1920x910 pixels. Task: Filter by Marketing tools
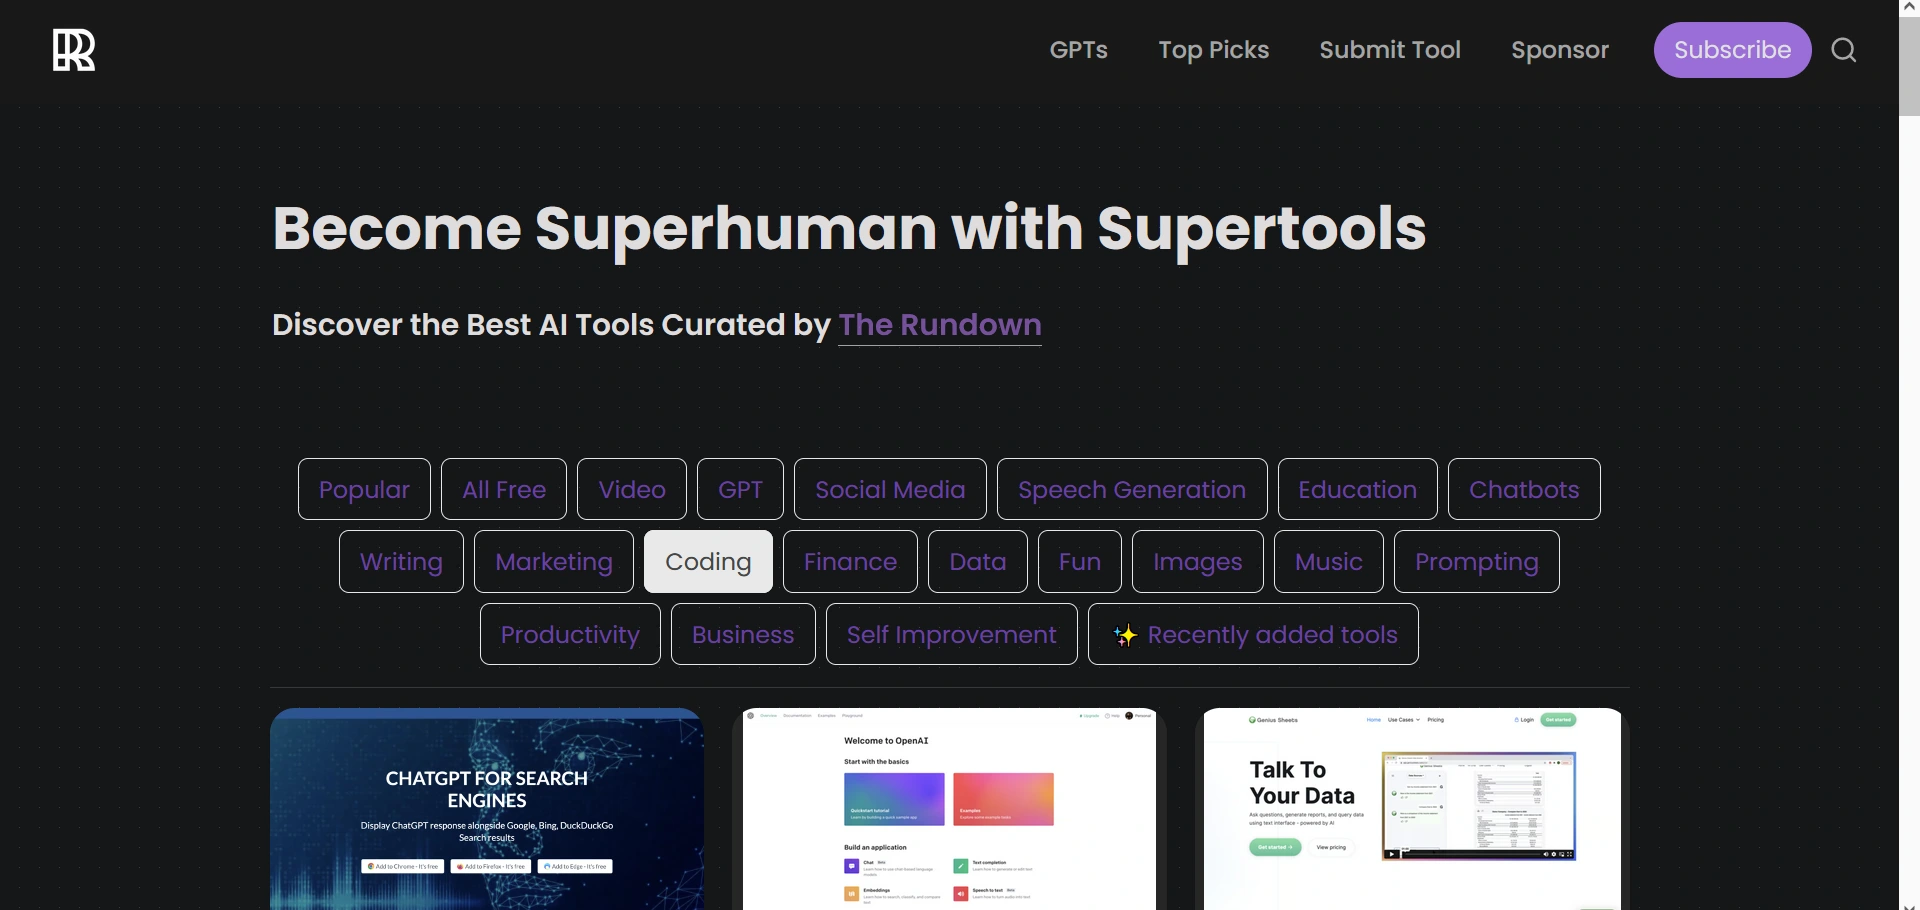point(554,562)
